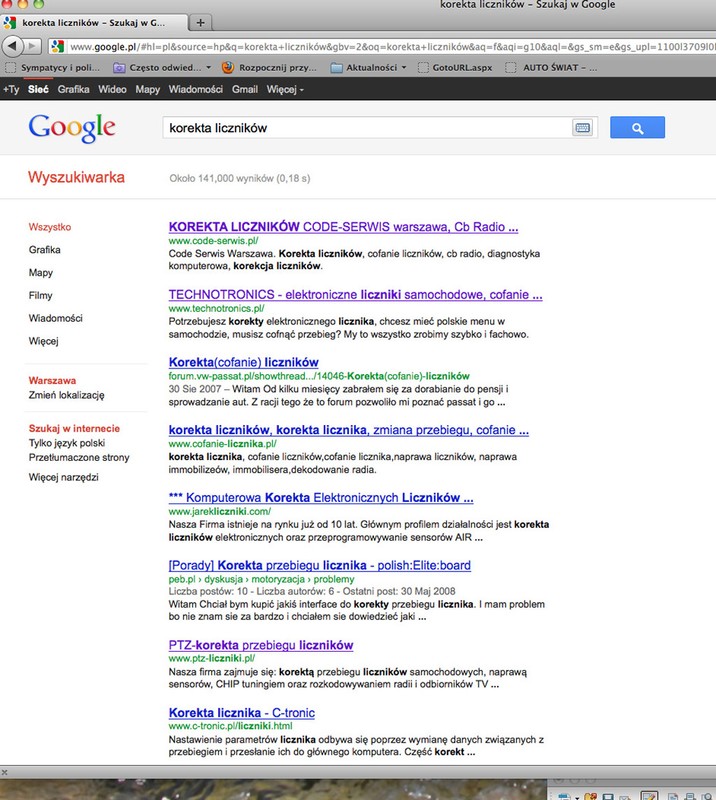716x800 pixels.
Task: Select Tylko język polski filter
Action: 67,443
